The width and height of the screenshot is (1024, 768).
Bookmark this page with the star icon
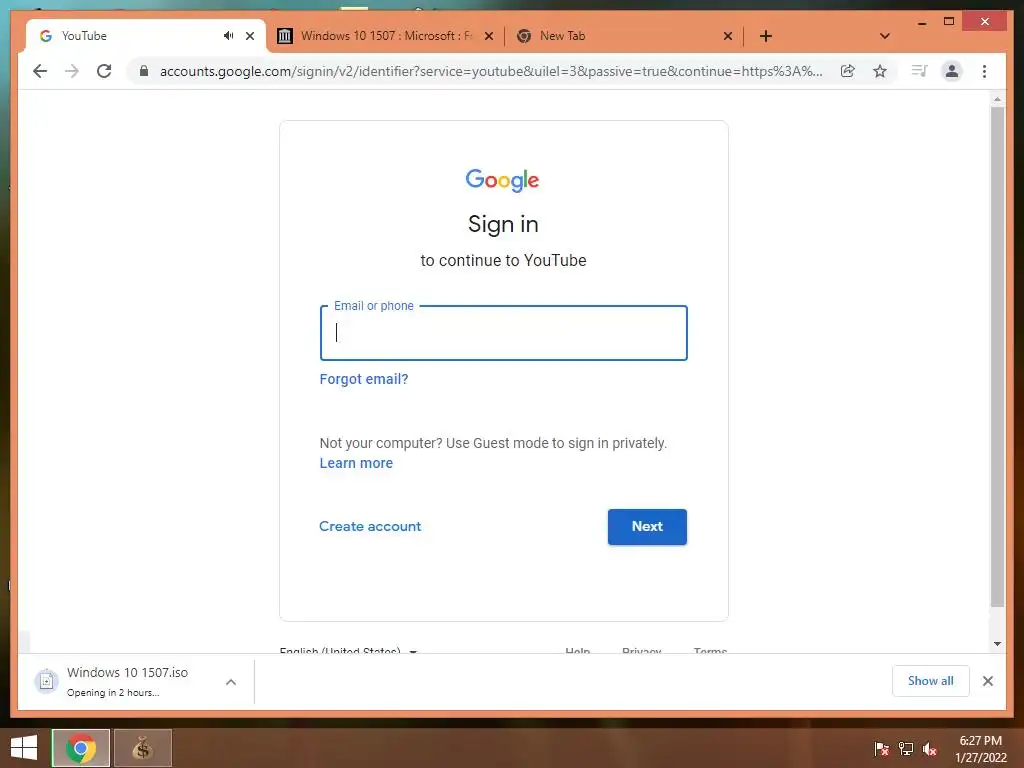pyautogui.click(x=880, y=71)
